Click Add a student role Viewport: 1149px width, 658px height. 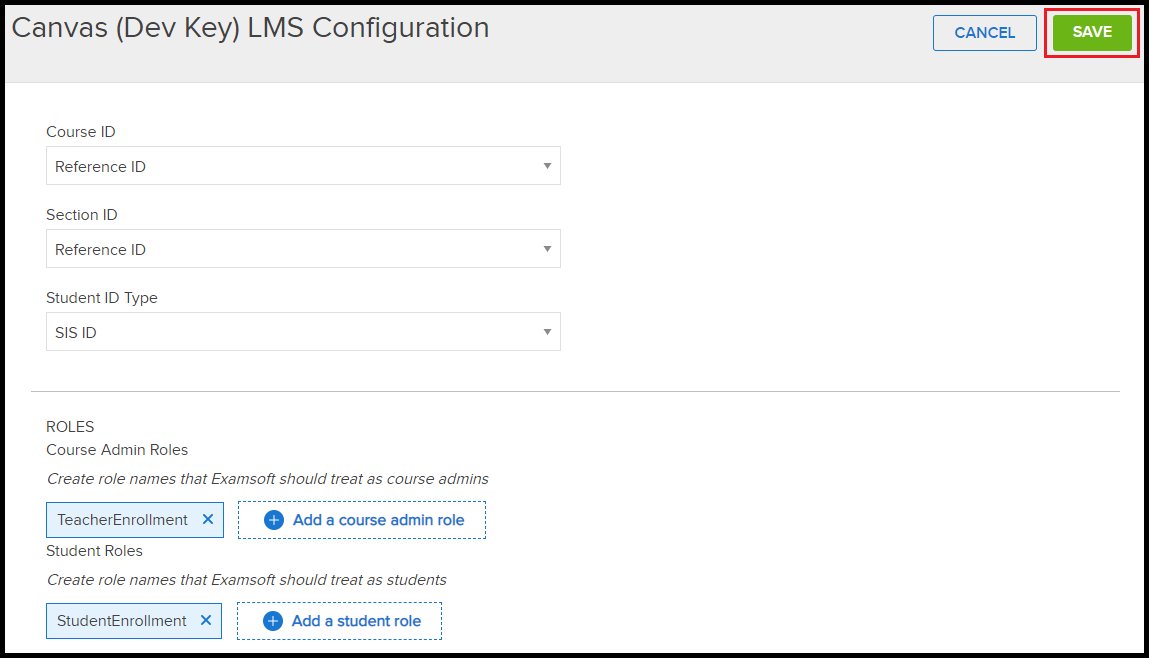[339, 620]
